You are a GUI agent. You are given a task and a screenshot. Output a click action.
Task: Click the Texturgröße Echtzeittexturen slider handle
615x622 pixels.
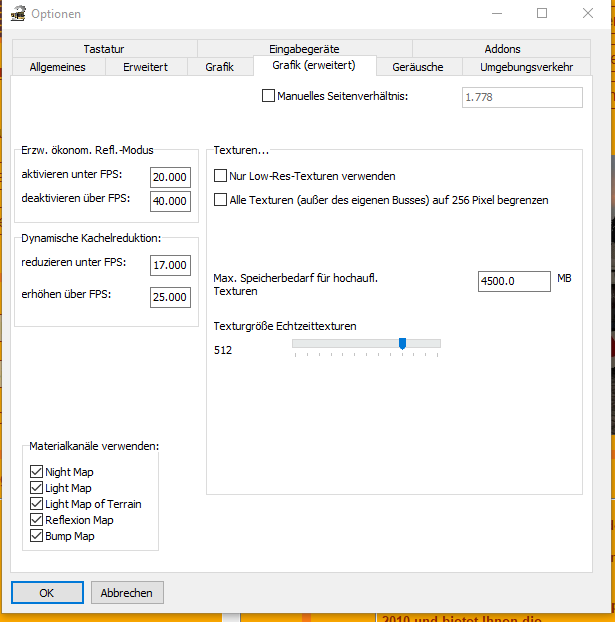click(x=402, y=344)
